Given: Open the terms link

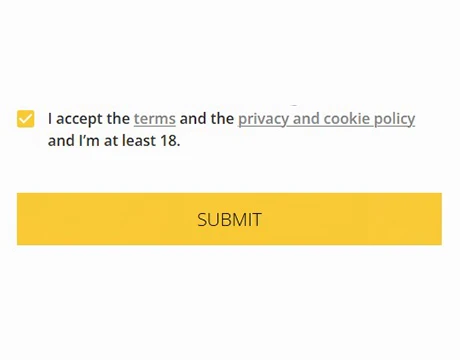Looking at the screenshot, I should tap(155, 119).
